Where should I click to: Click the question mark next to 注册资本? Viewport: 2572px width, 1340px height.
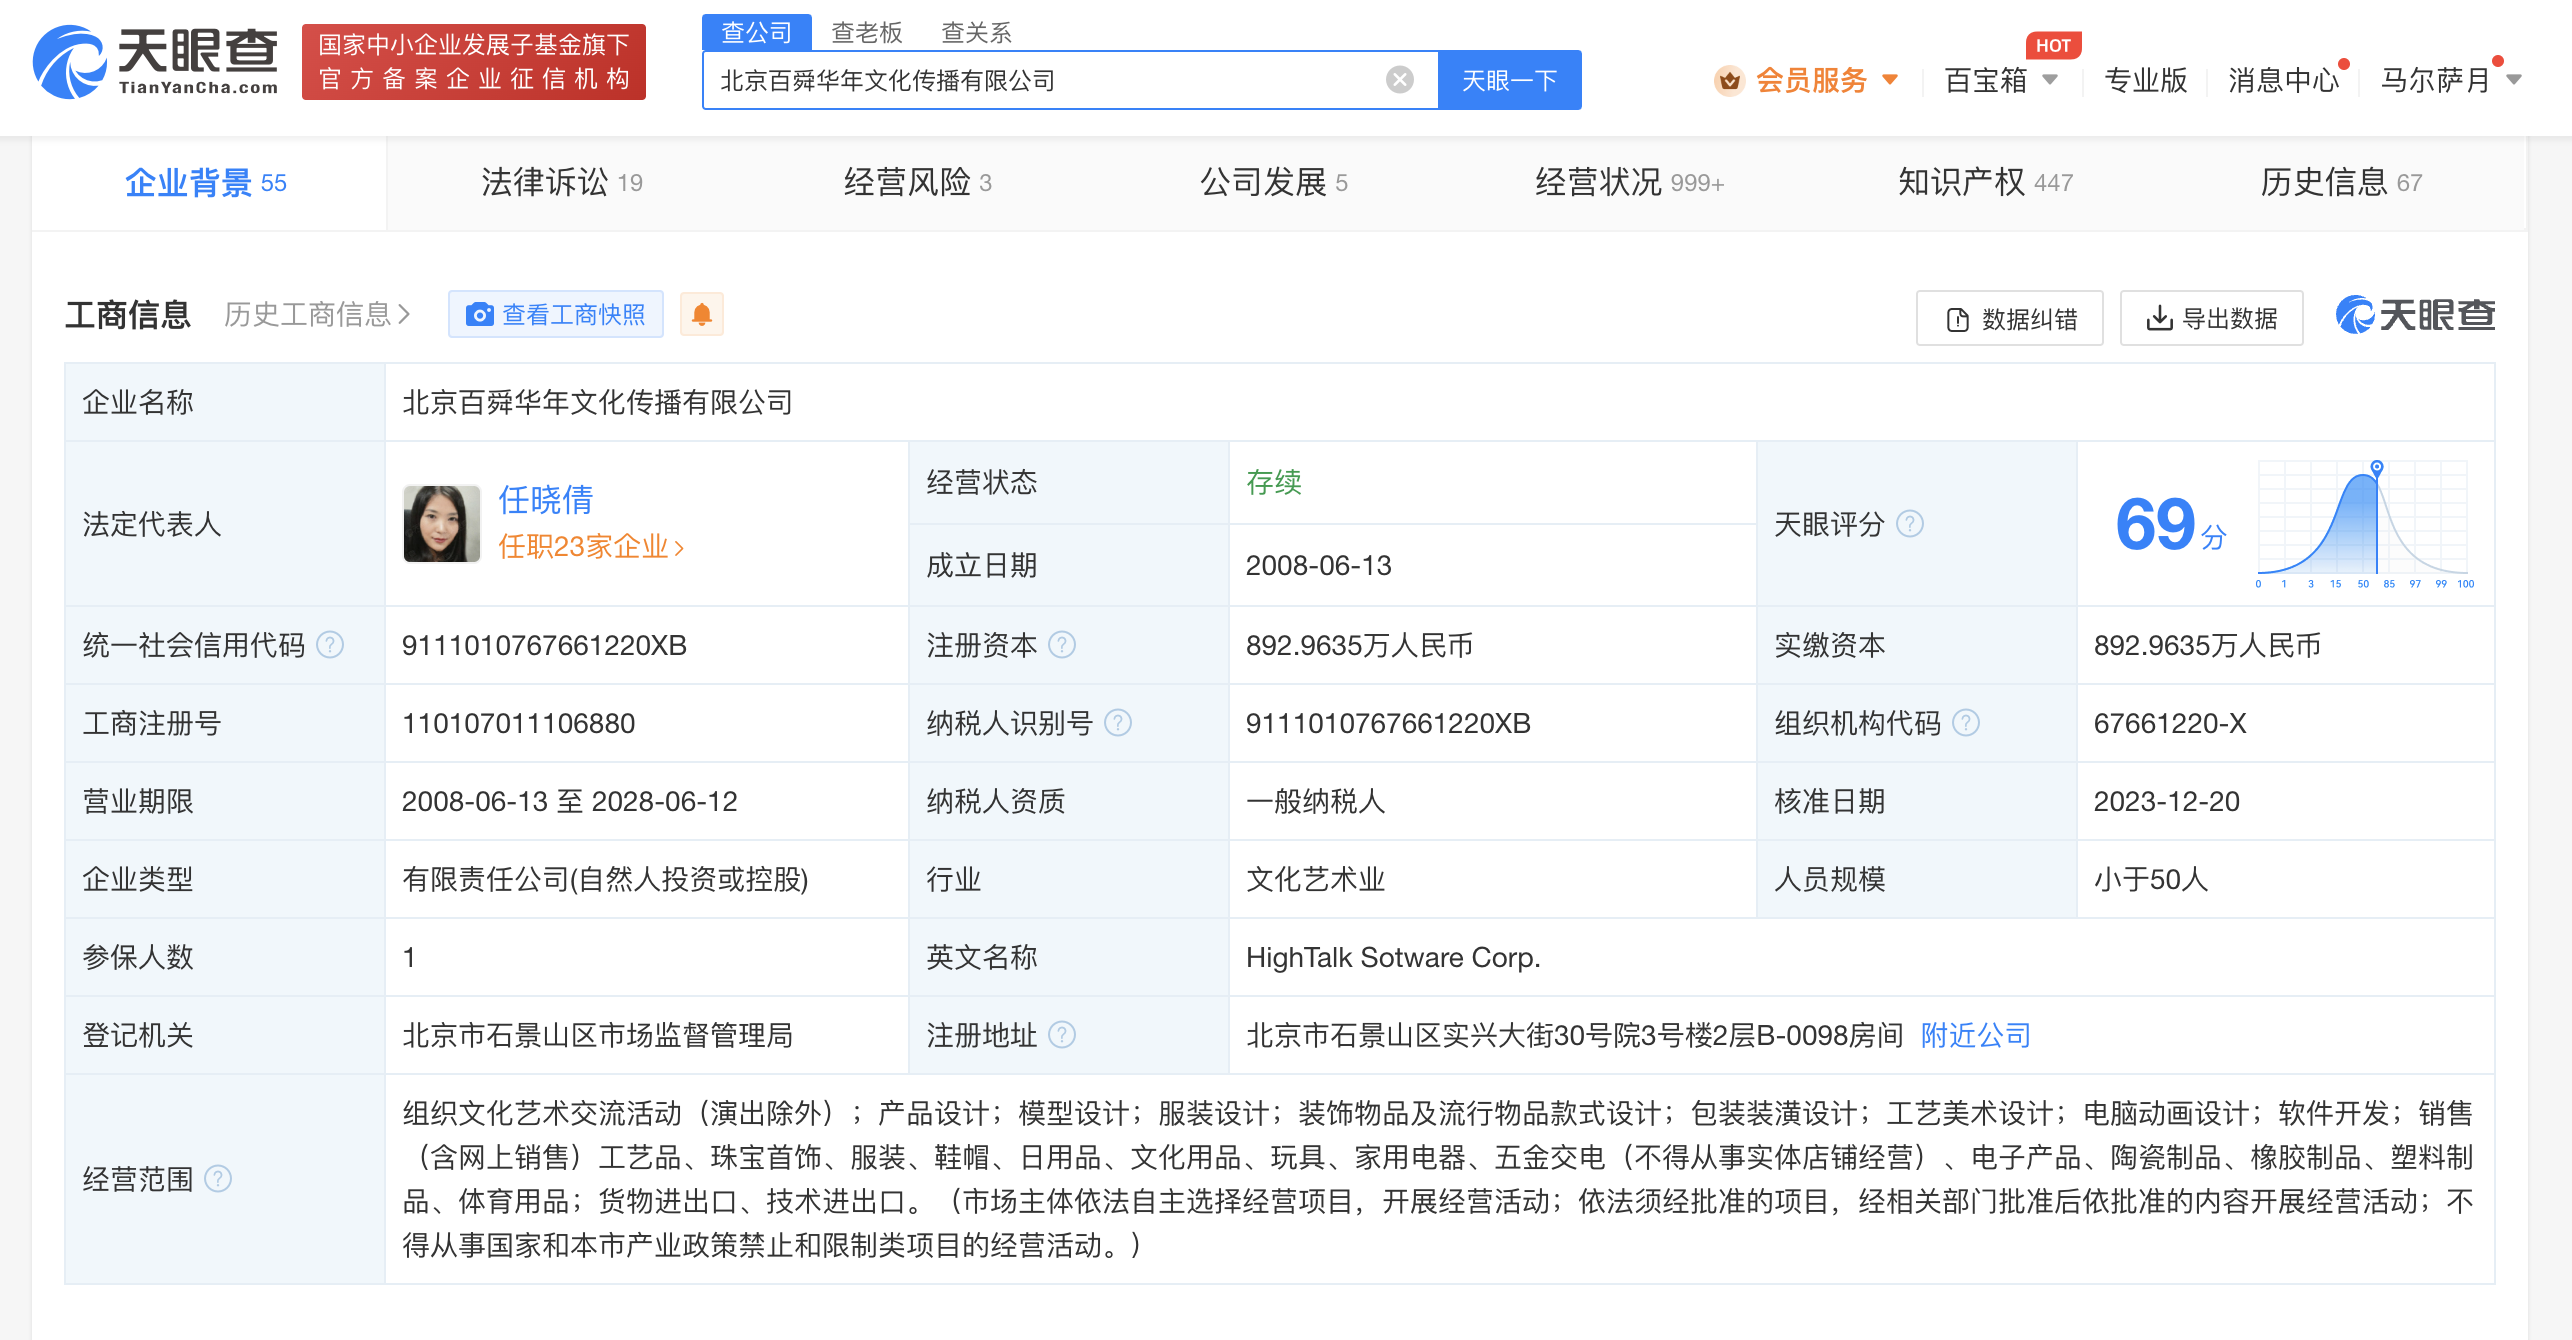click(1062, 645)
